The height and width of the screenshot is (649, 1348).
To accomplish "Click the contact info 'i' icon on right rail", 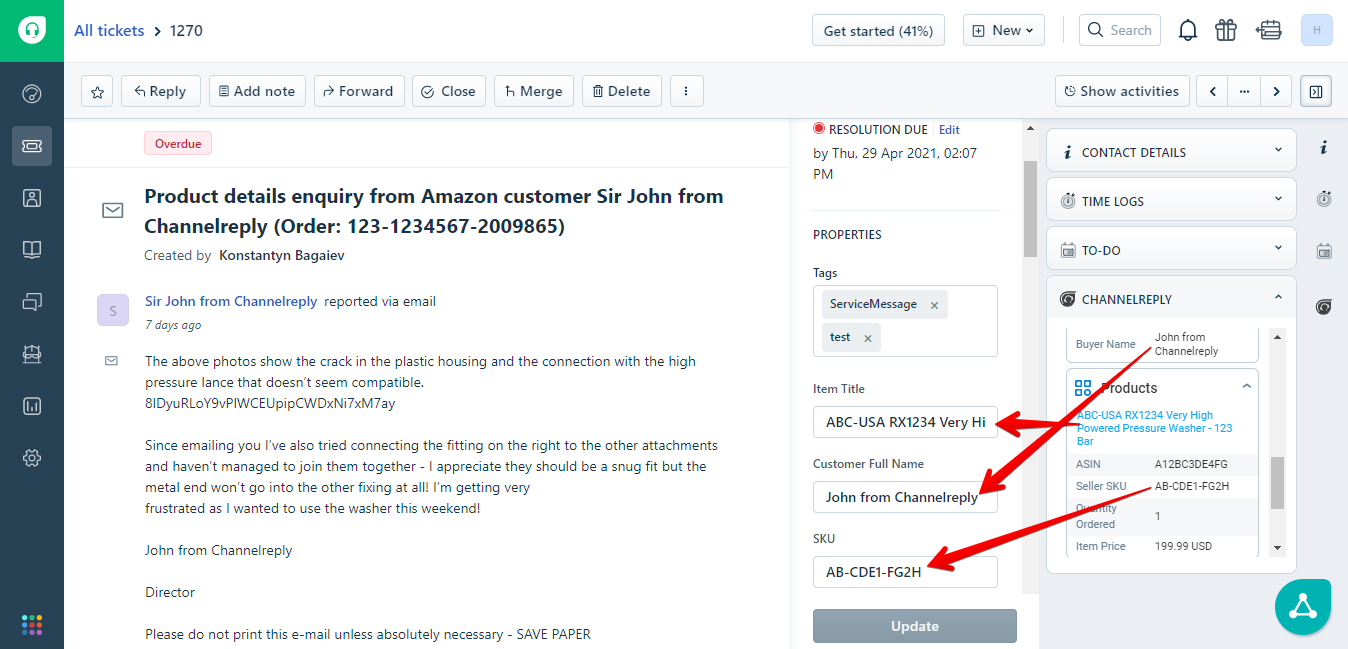I will (x=1324, y=148).
